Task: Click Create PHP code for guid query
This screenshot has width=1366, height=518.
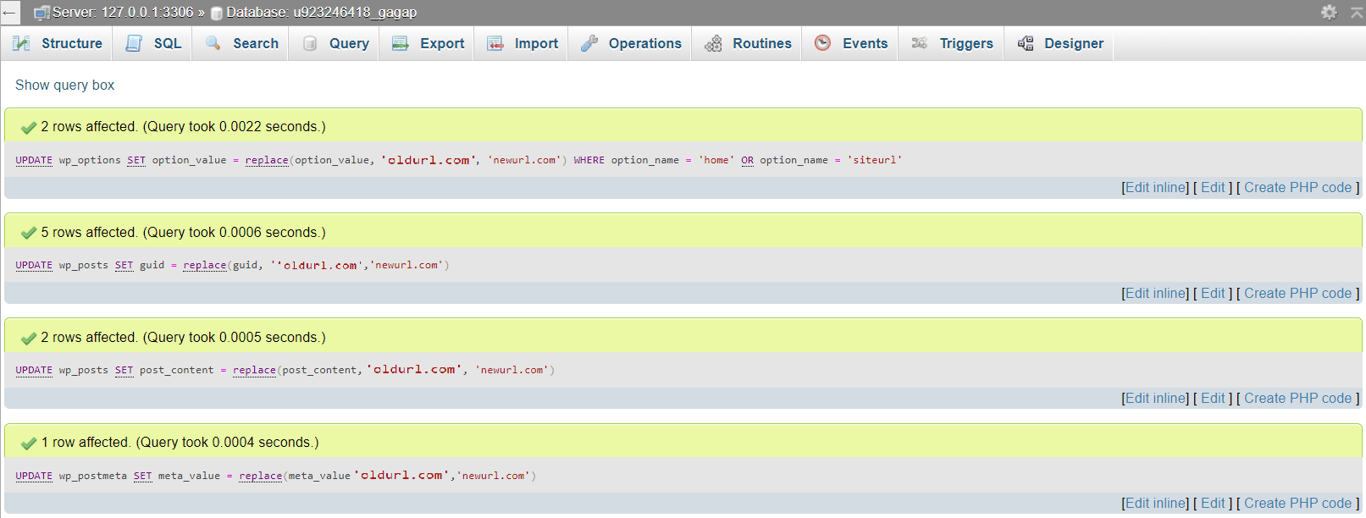Action: [1297, 293]
